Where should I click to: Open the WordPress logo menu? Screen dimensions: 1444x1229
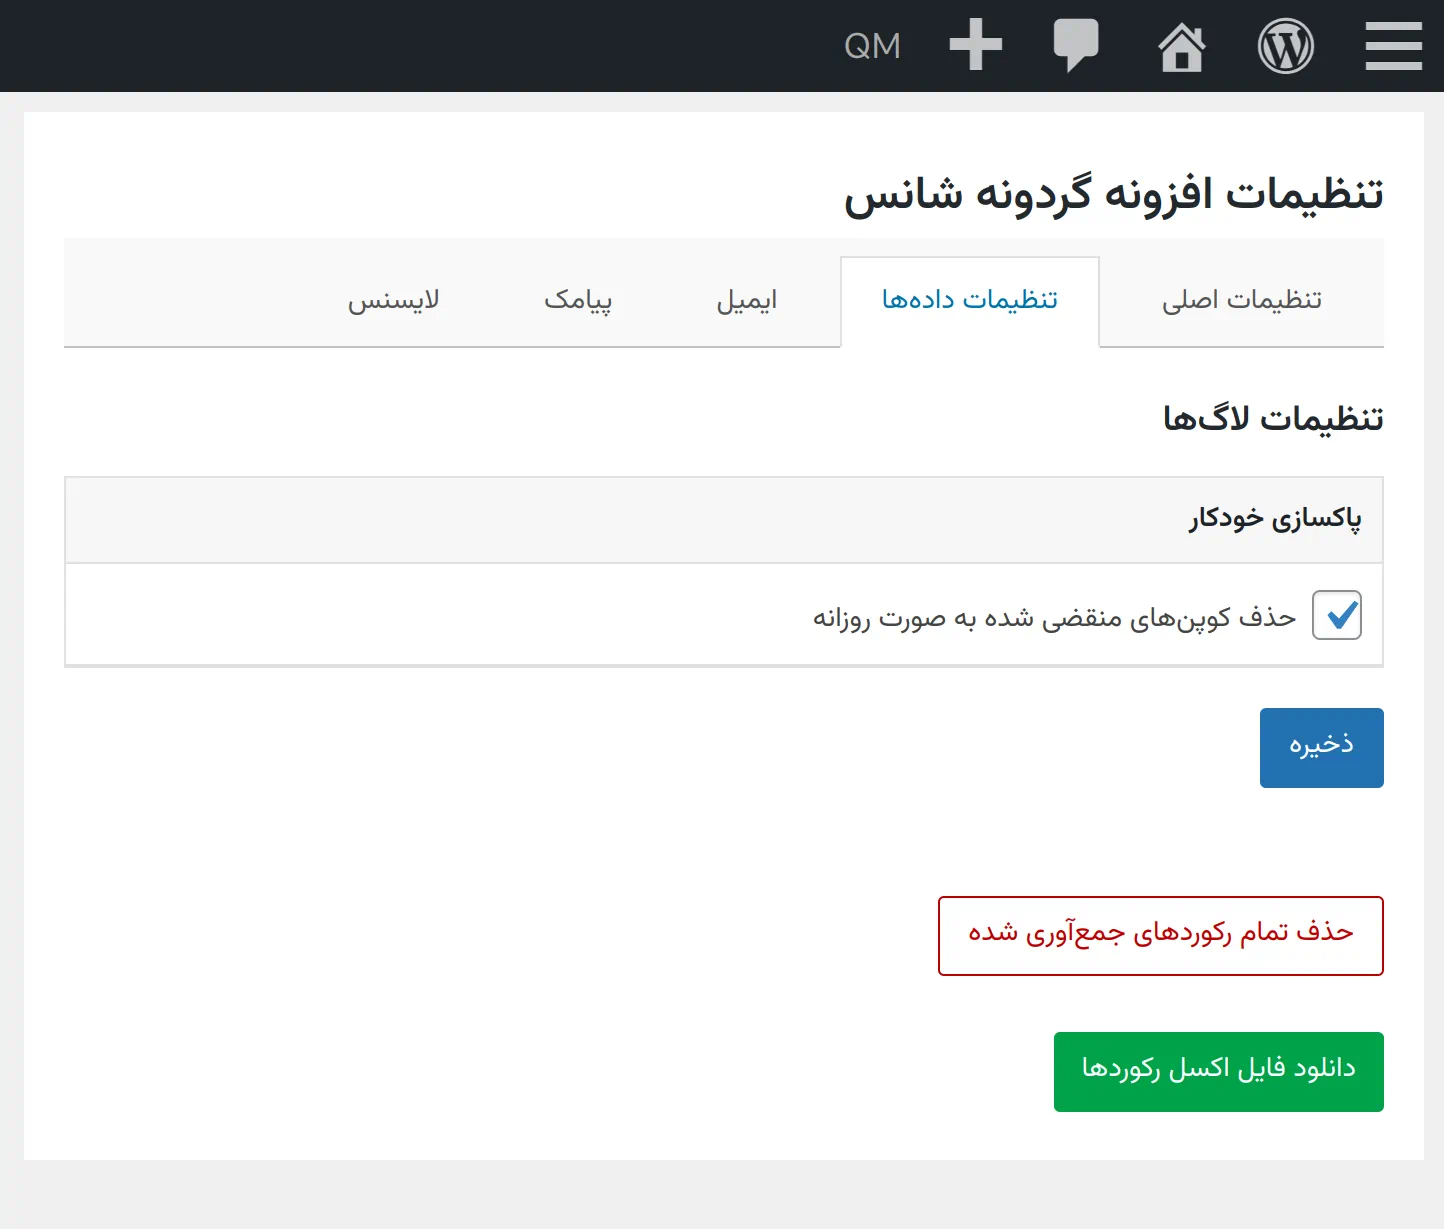pos(1286,45)
